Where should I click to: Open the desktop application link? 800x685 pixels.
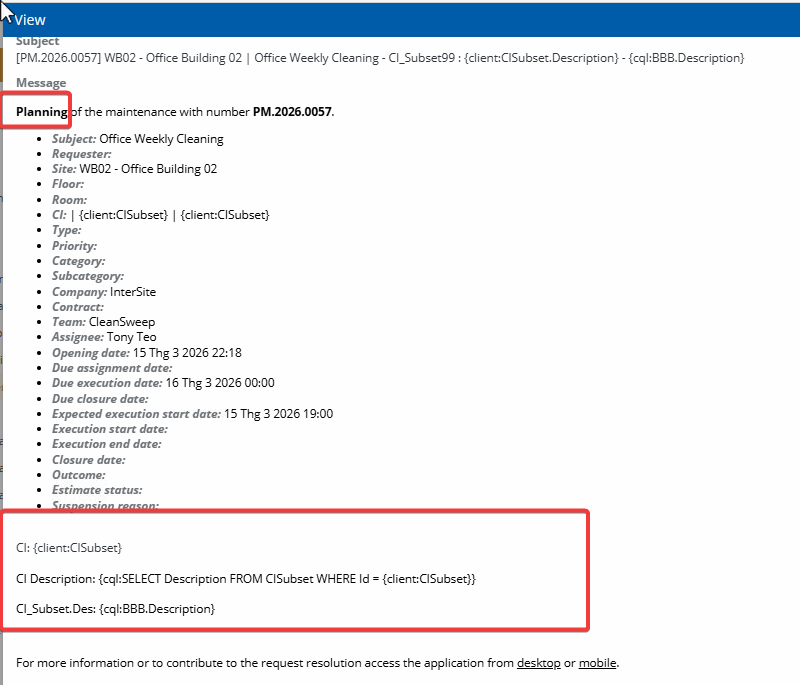pos(538,663)
